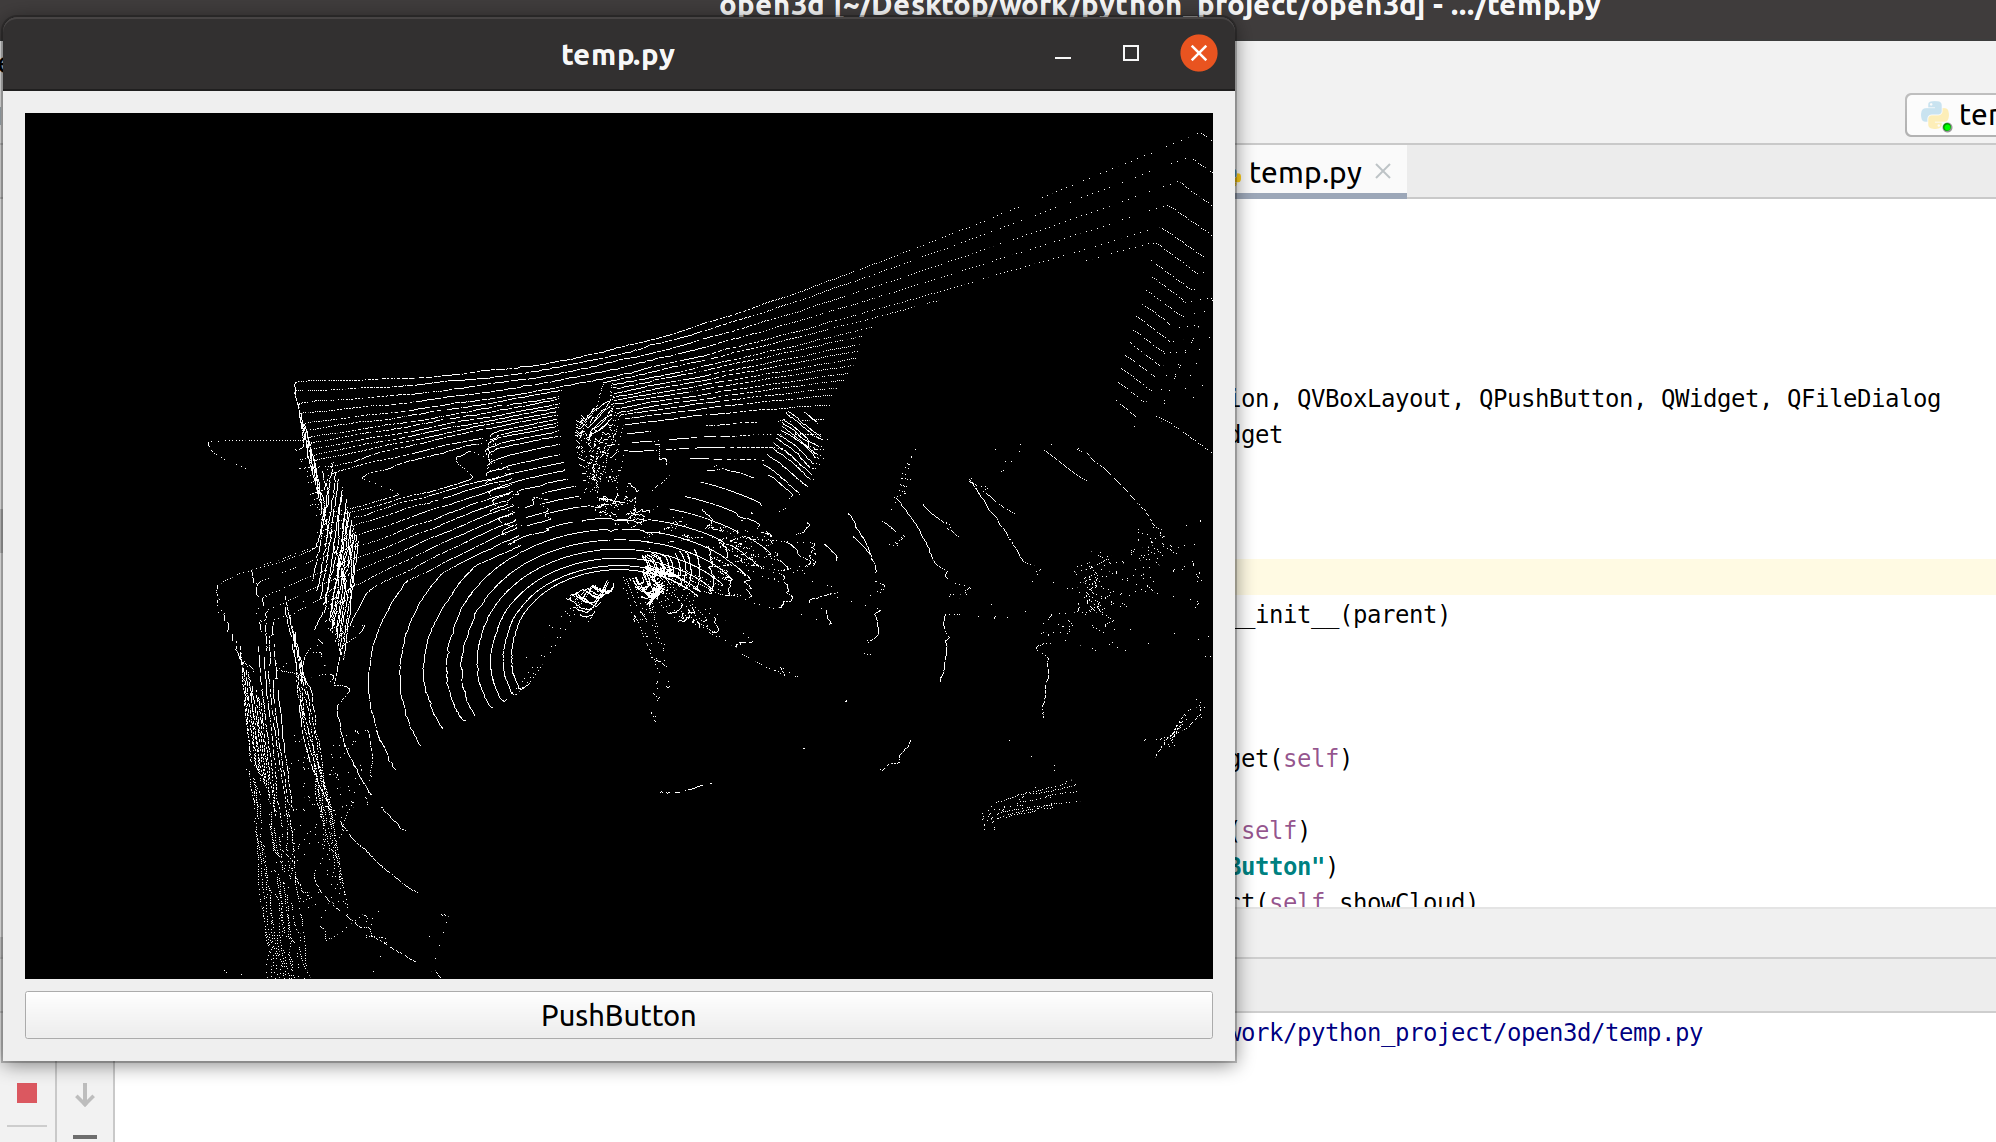This screenshot has height=1142, width=1996.
Task: Click the scroll-to-end down arrow icon
Action: pos(85,1095)
